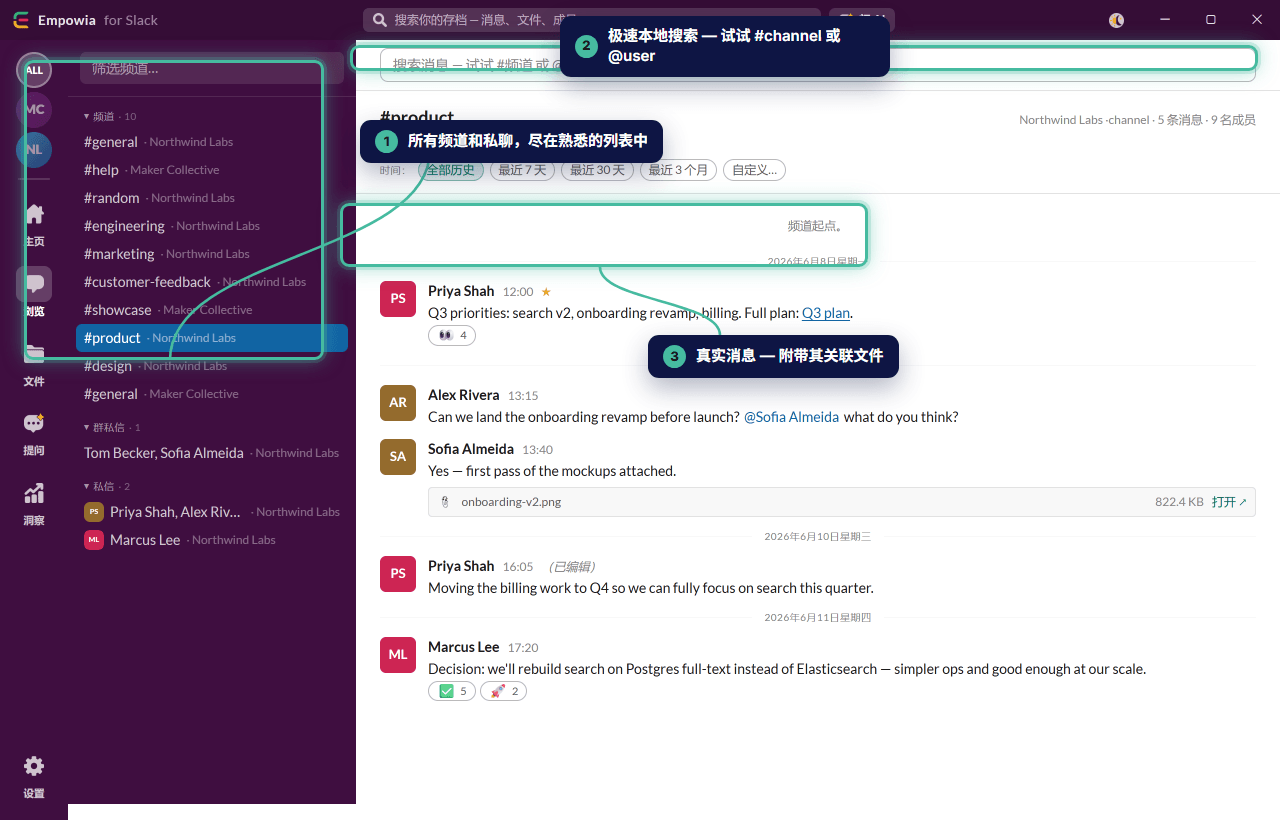Toggle the dark mode moon icon
1280x820 pixels.
click(1117, 20)
